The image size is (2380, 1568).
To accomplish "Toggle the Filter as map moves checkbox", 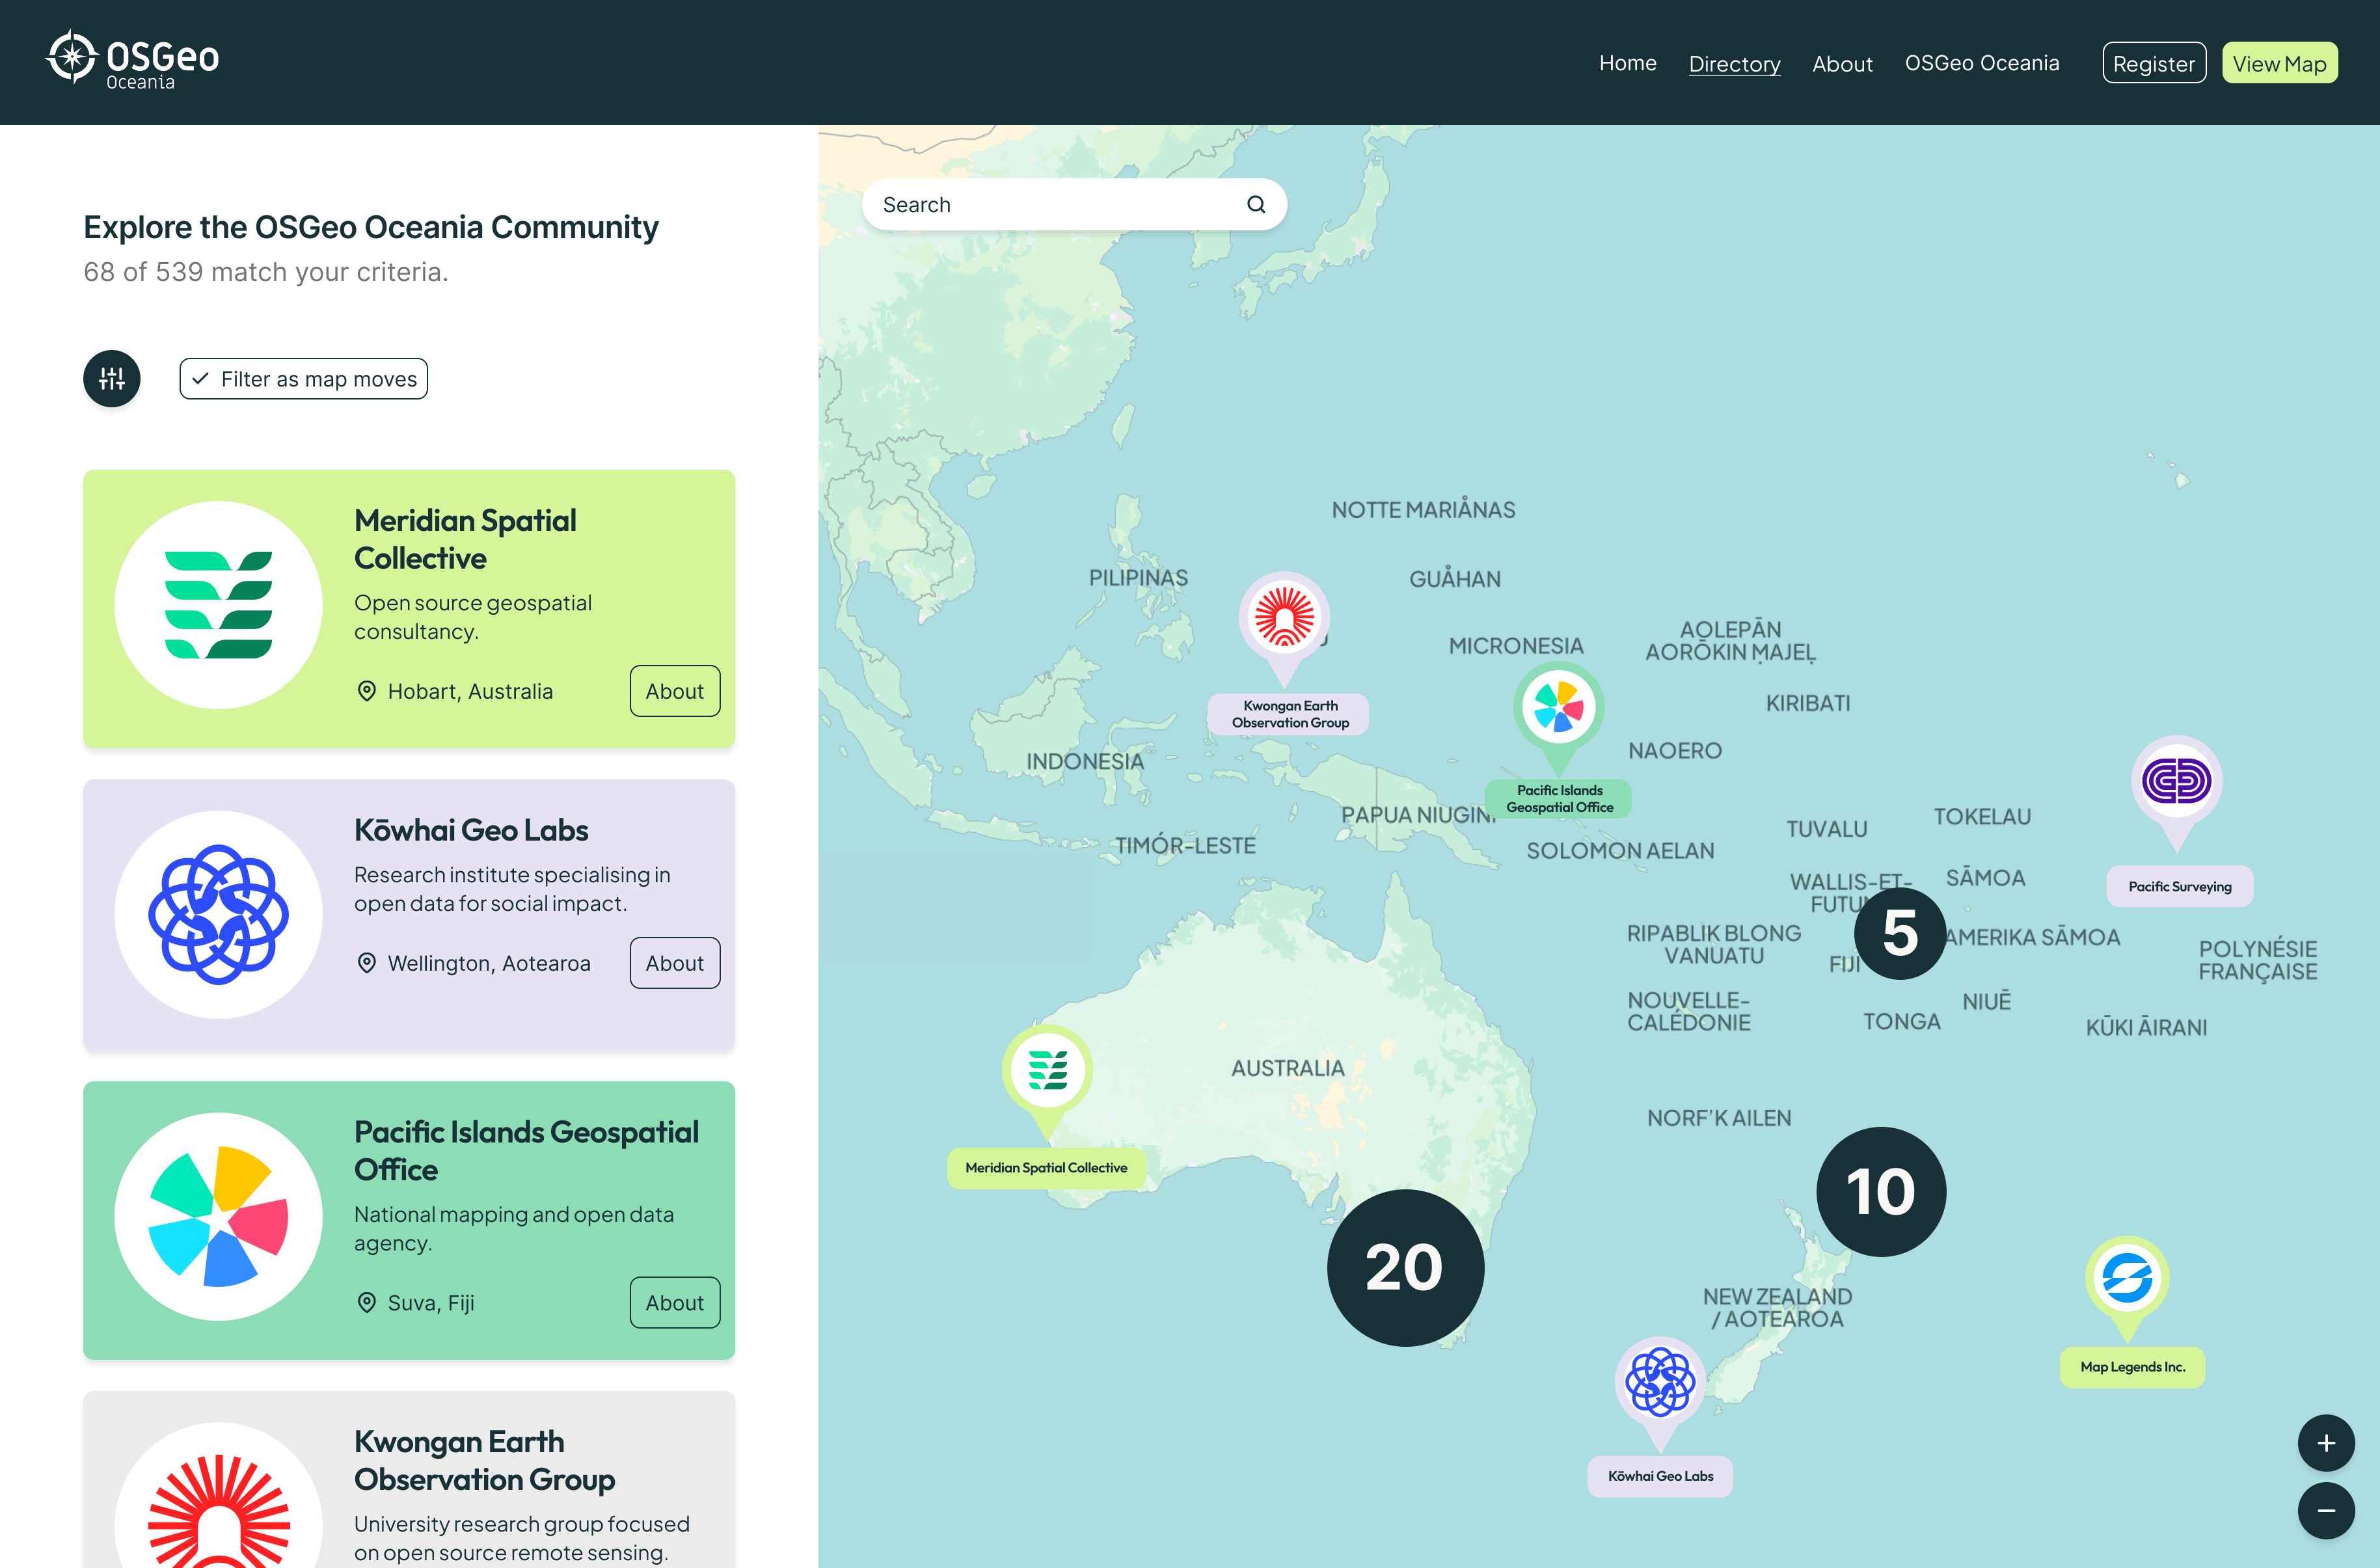I will tap(304, 379).
